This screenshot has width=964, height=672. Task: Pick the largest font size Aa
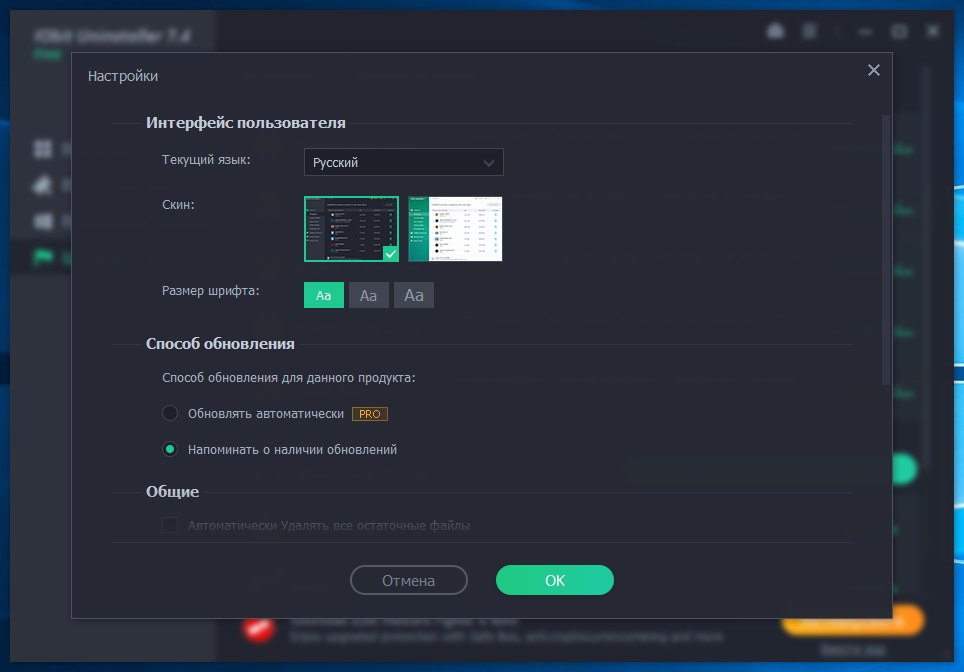click(x=414, y=295)
